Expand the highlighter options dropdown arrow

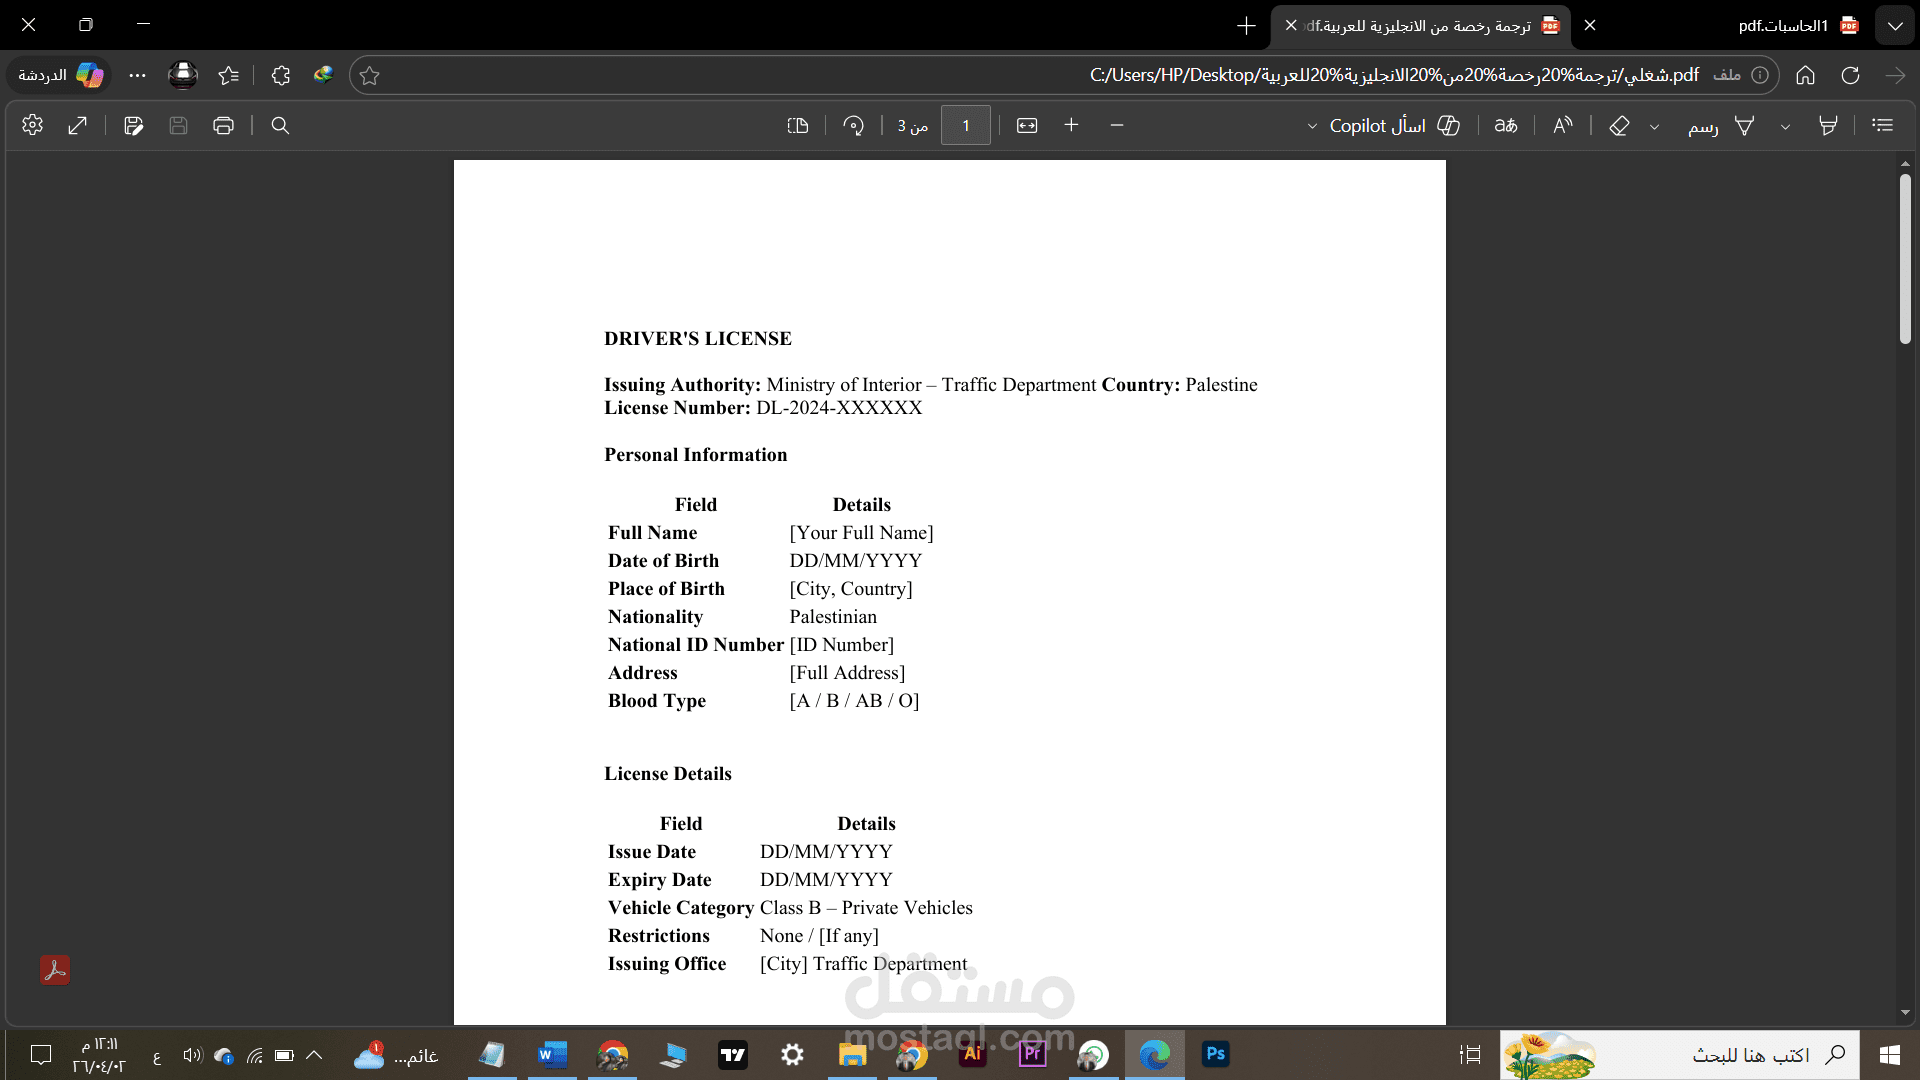tap(1785, 126)
